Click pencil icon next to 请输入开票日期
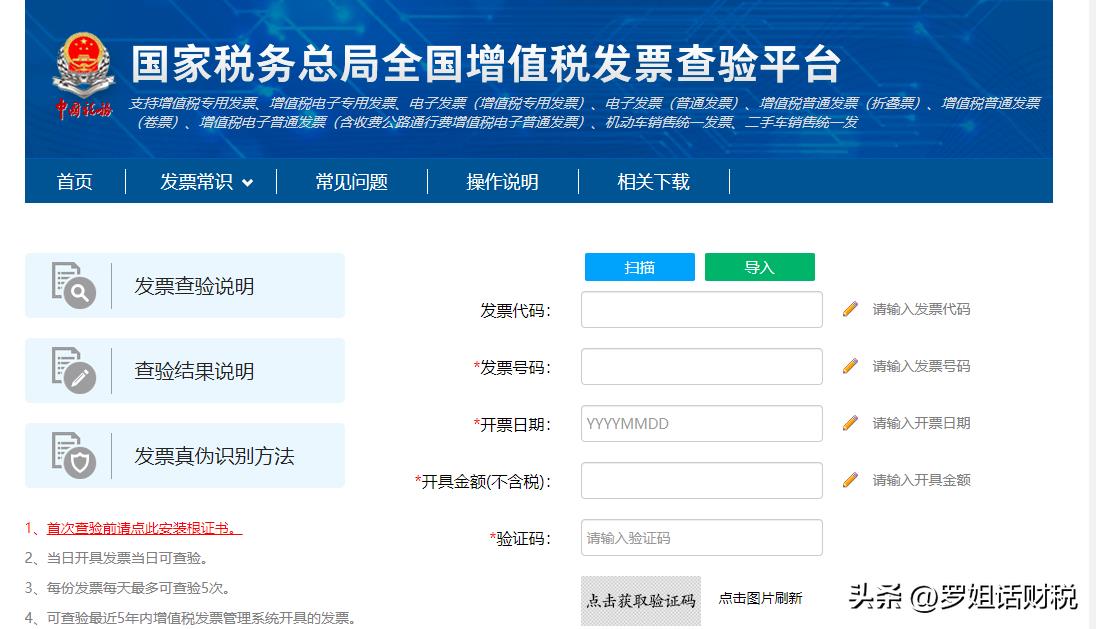 pyautogui.click(x=850, y=423)
